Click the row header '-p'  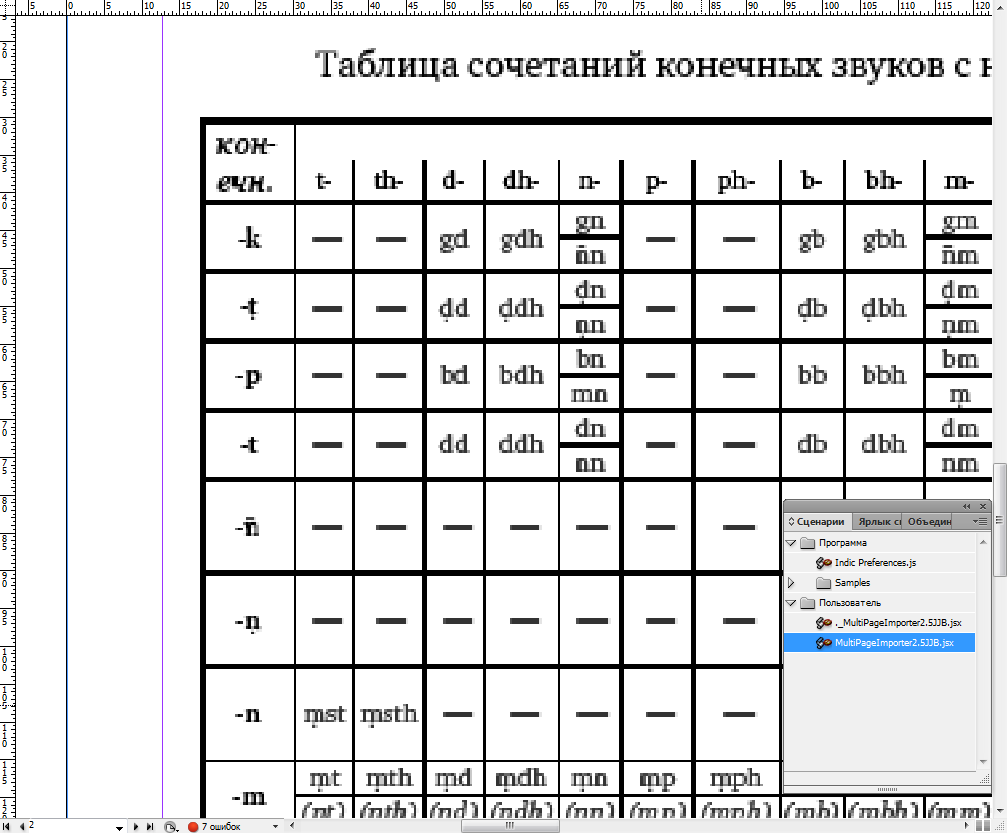coord(249,375)
